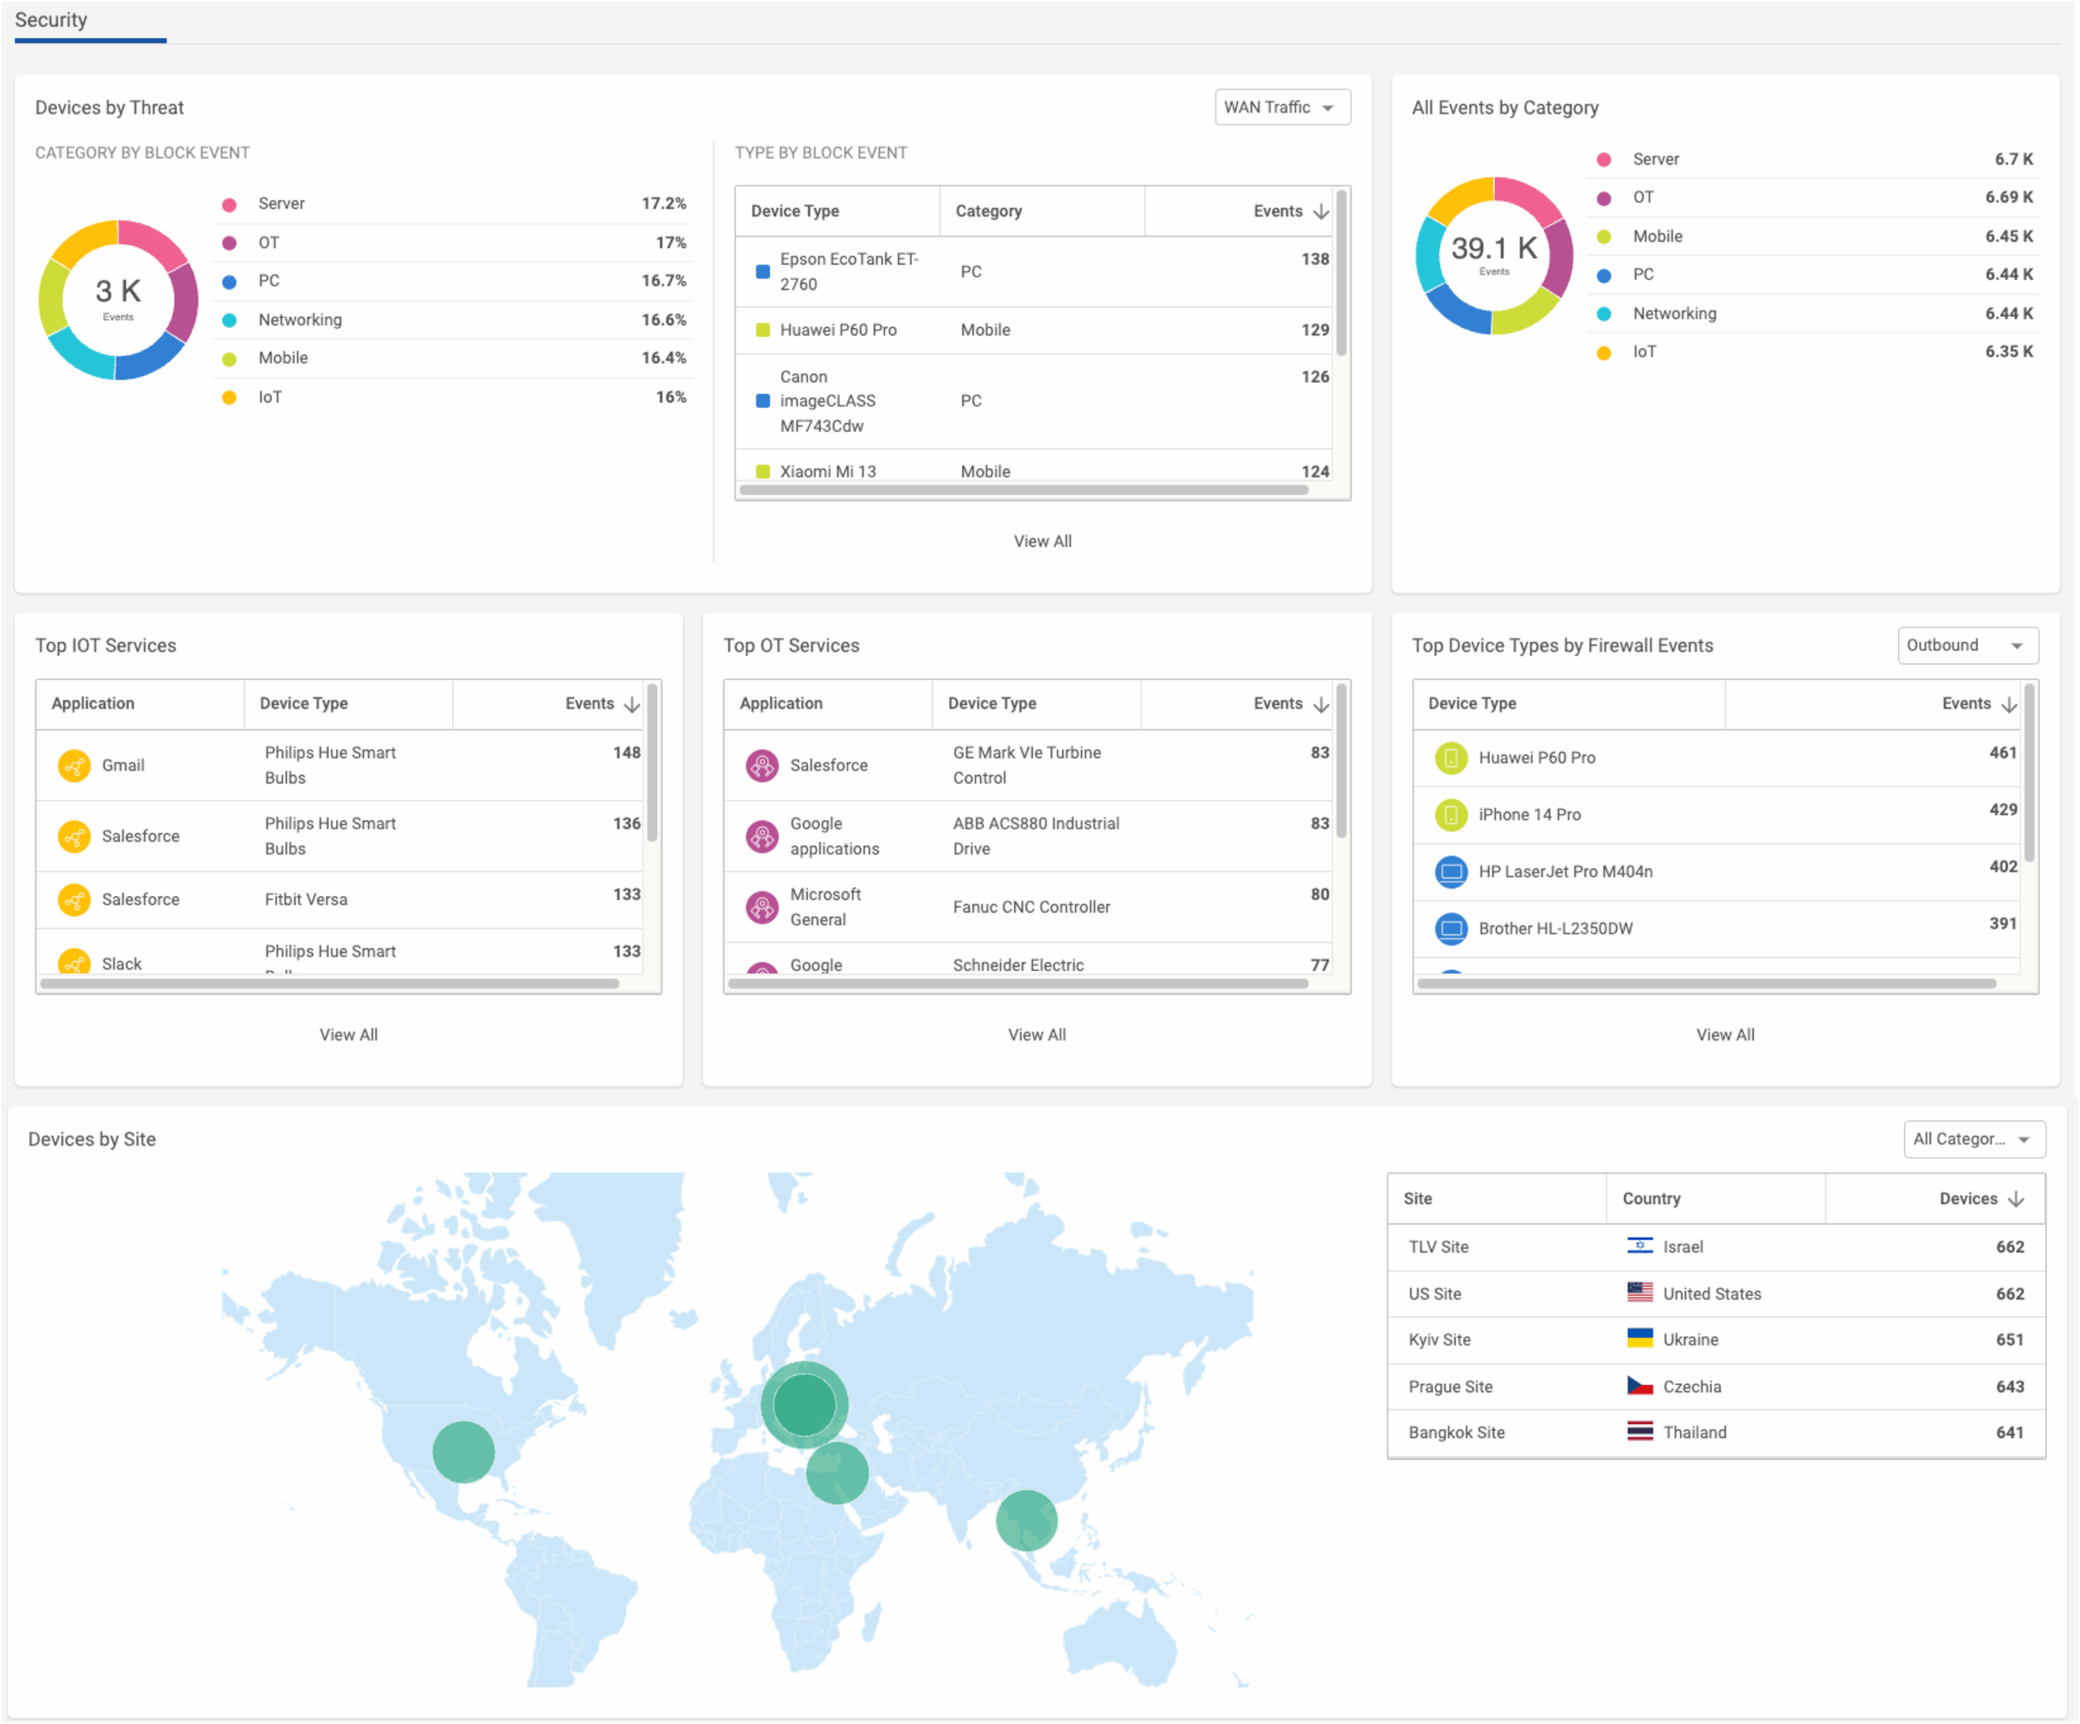
Task: Click the Gmail application icon in IOT Services
Action: pos(74,765)
